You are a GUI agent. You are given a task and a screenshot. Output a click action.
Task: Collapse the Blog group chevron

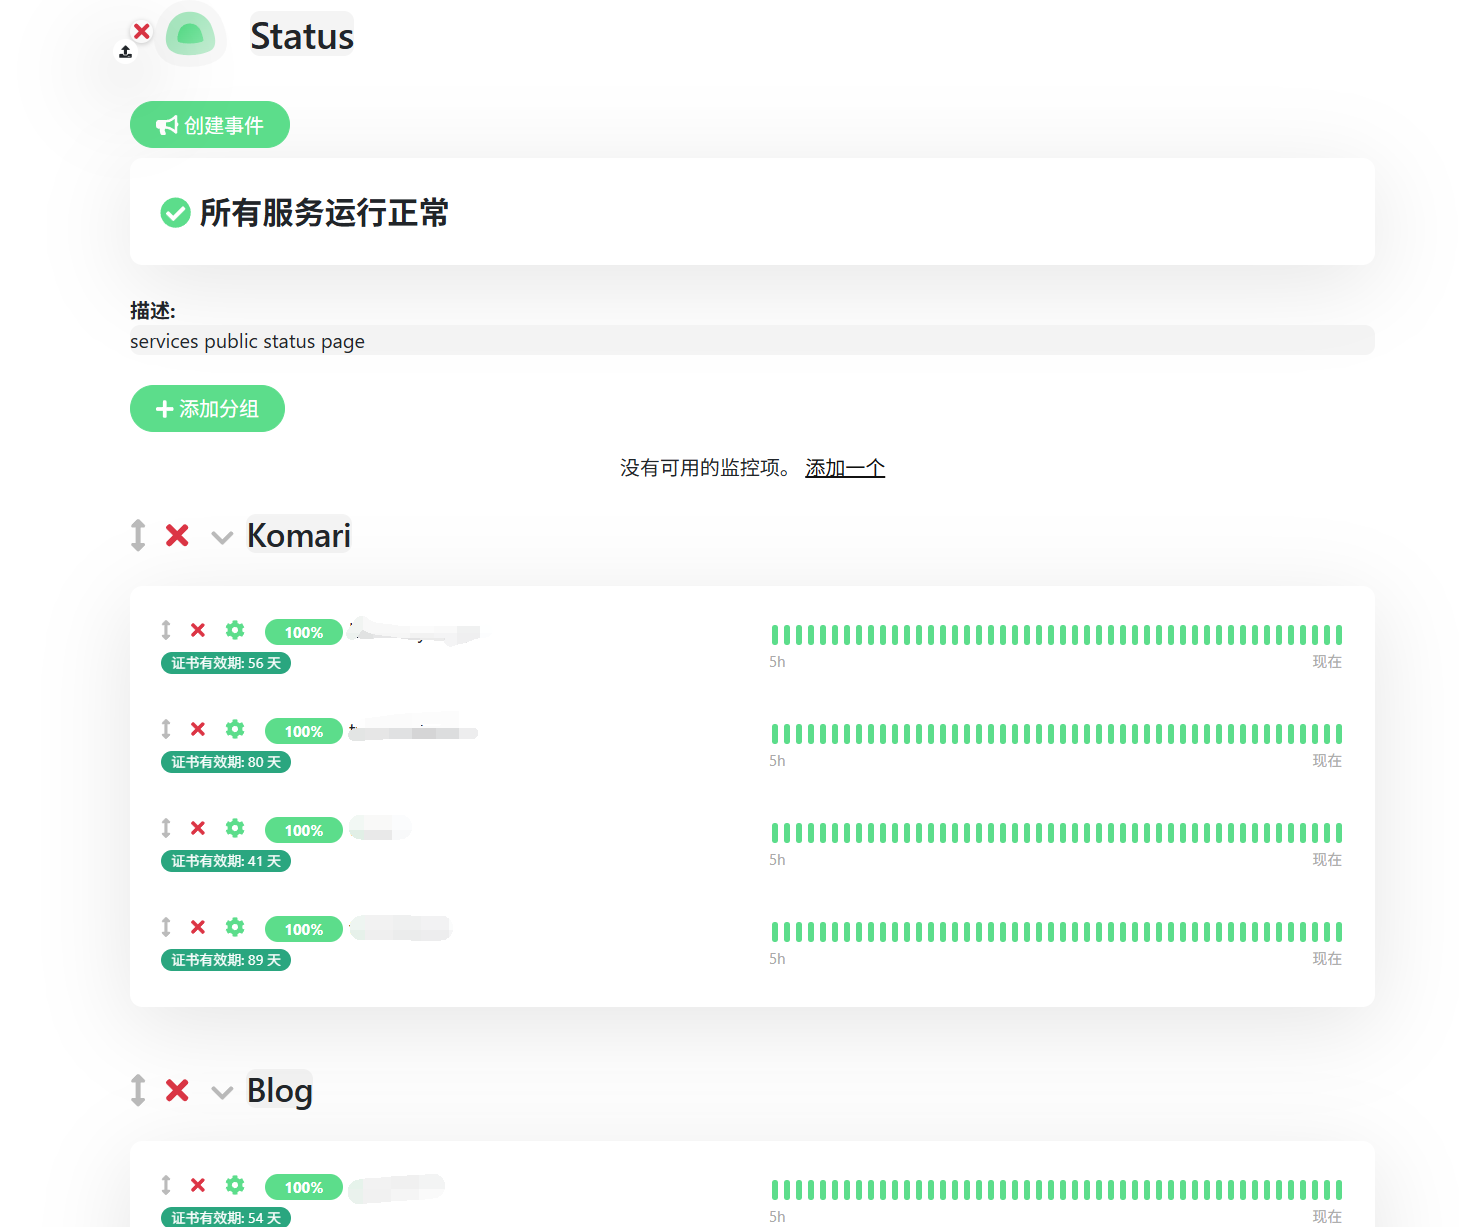[222, 1092]
